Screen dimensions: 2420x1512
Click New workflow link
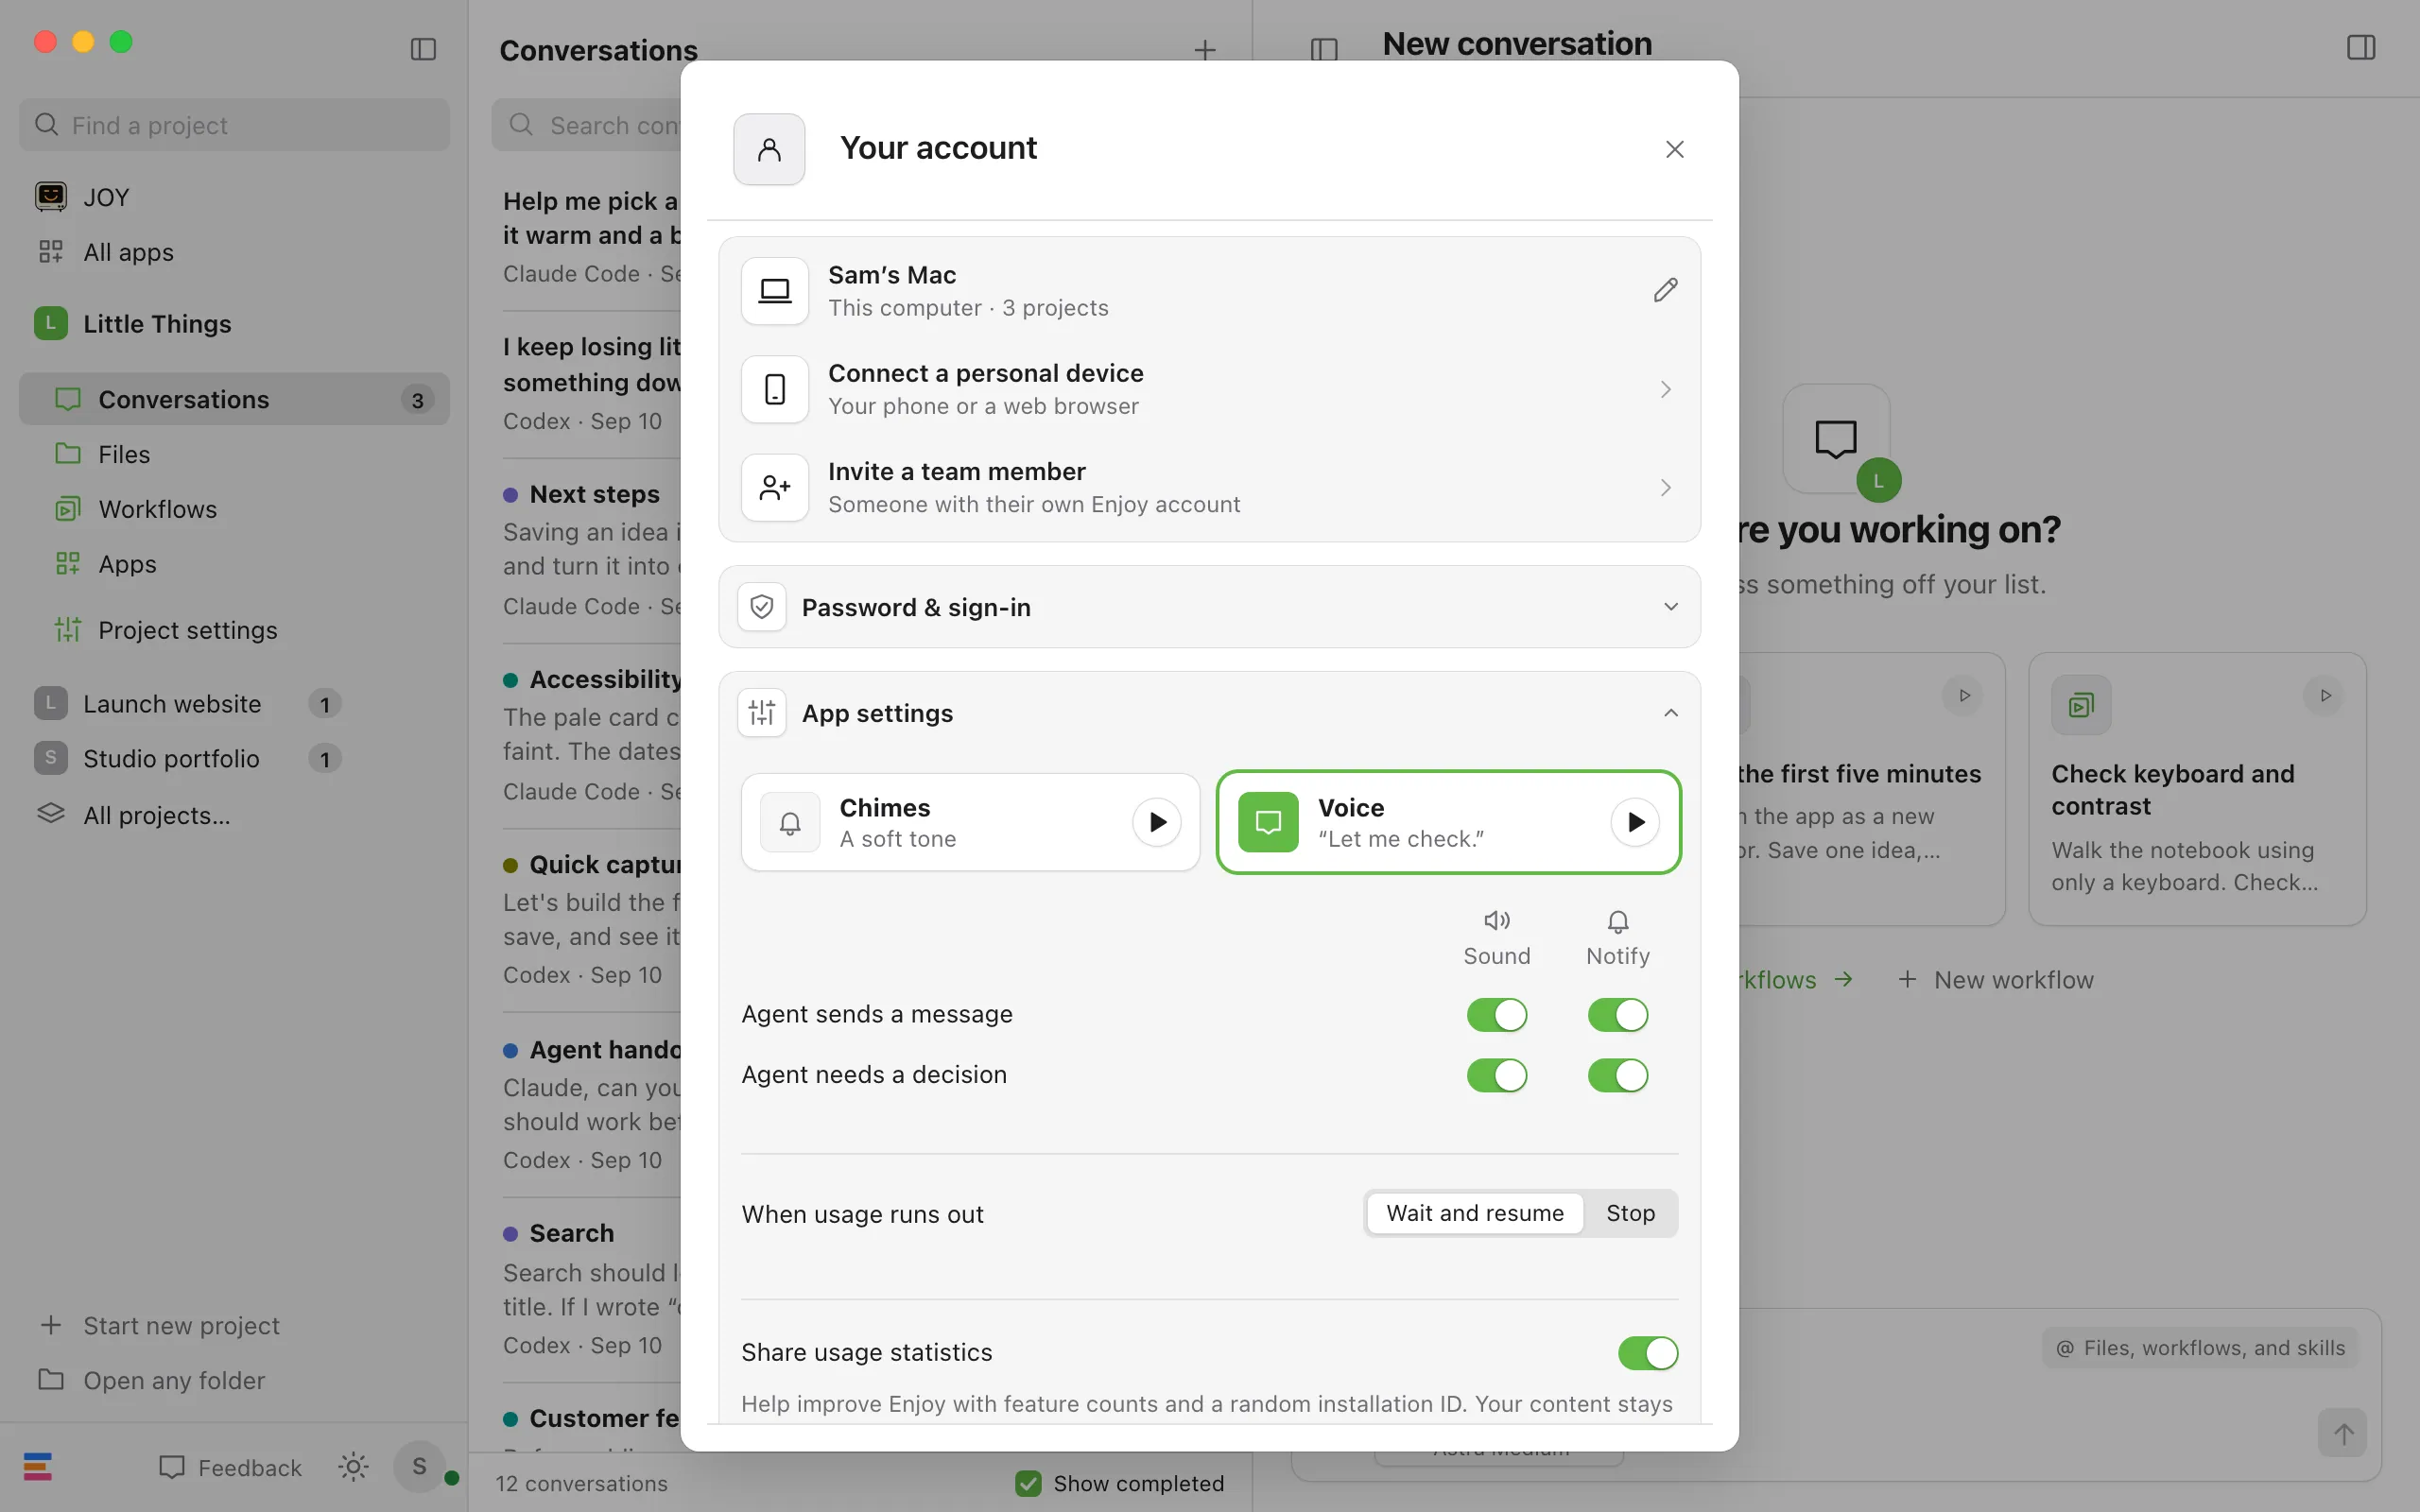1995,980
